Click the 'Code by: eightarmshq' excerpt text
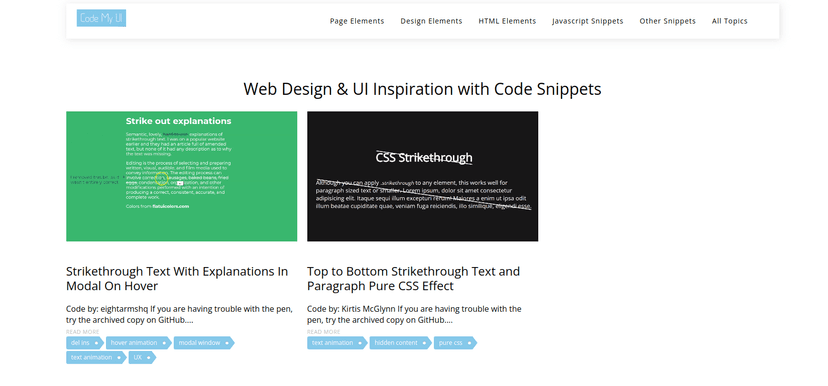The height and width of the screenshot is (386, 828). click(x=179, y=314)
